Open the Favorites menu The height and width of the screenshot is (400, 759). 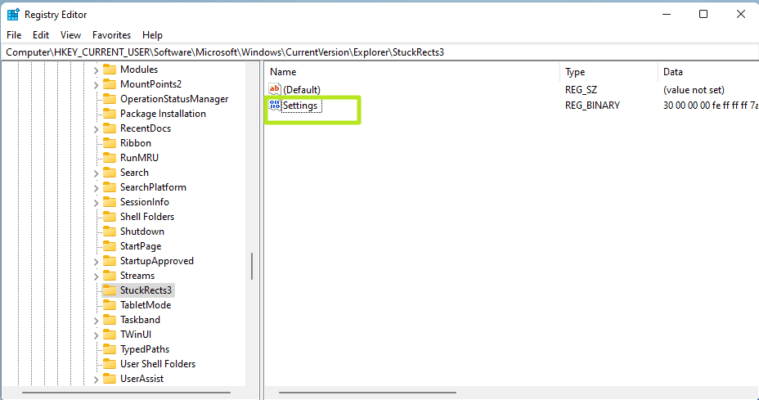[x=111, y=35]
